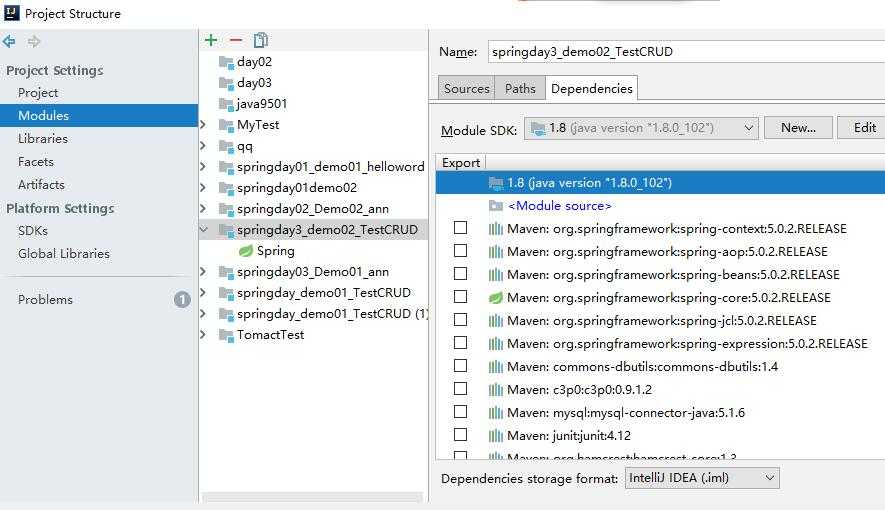The width and height of the screenshot is (885, 510).
Task: Open the Problems section
Action: 45,300
